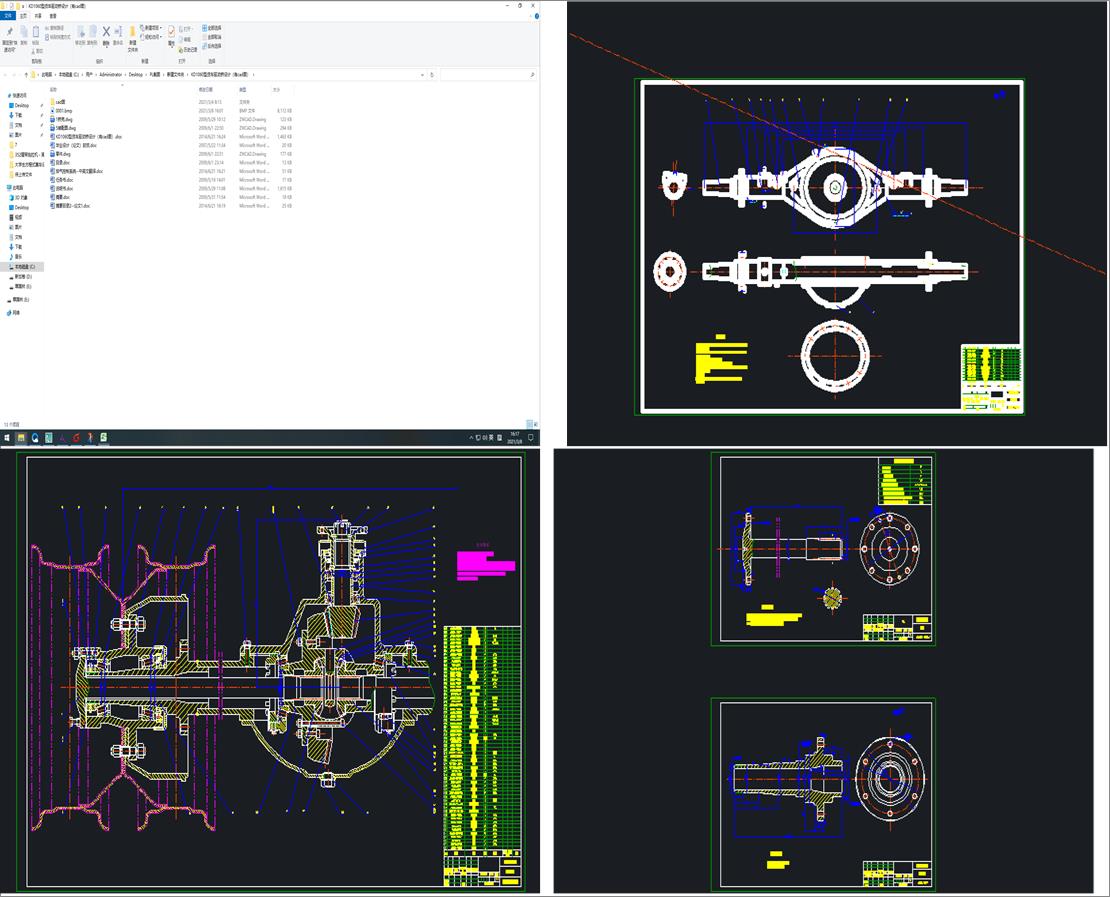
Task: Sort by the 类型 Type column header
Action: click(x=242, y=90)
